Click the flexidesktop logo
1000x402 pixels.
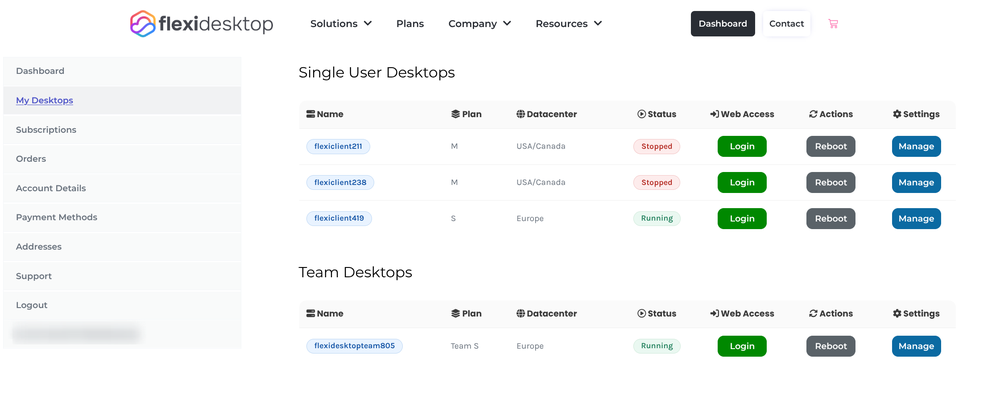click(202, 24)
